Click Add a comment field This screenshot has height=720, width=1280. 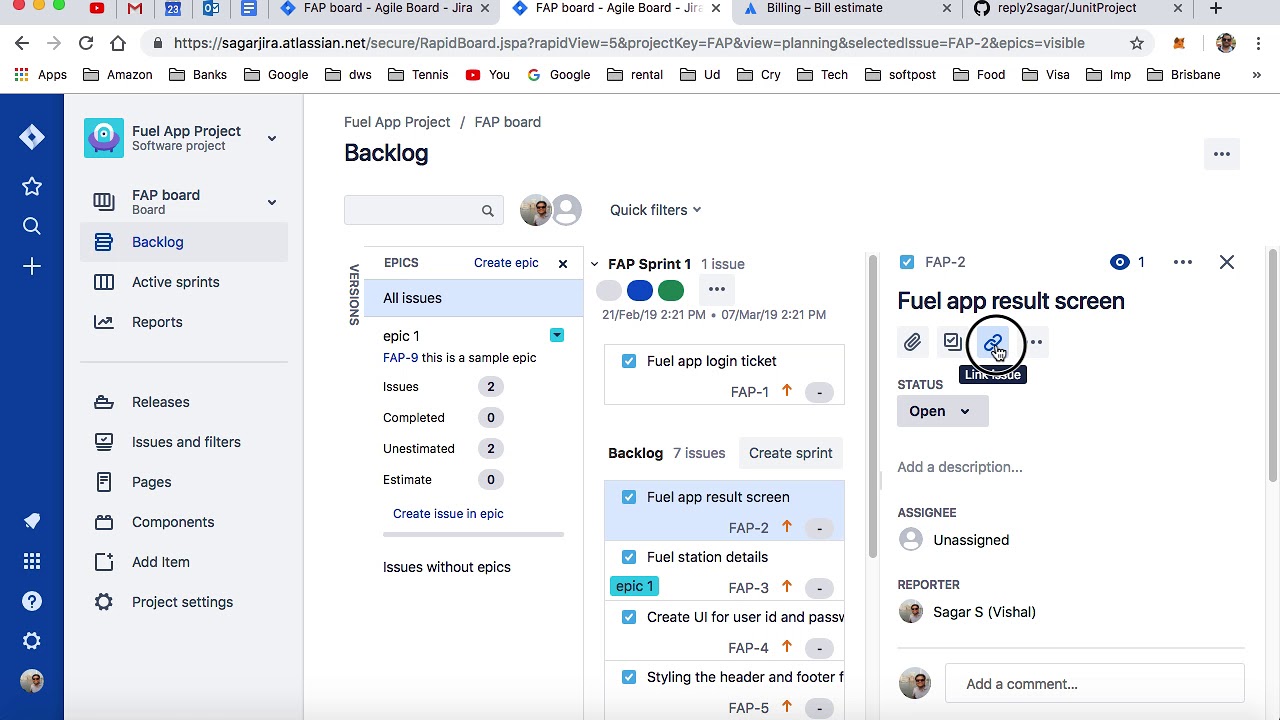[x=1095, y=684]
